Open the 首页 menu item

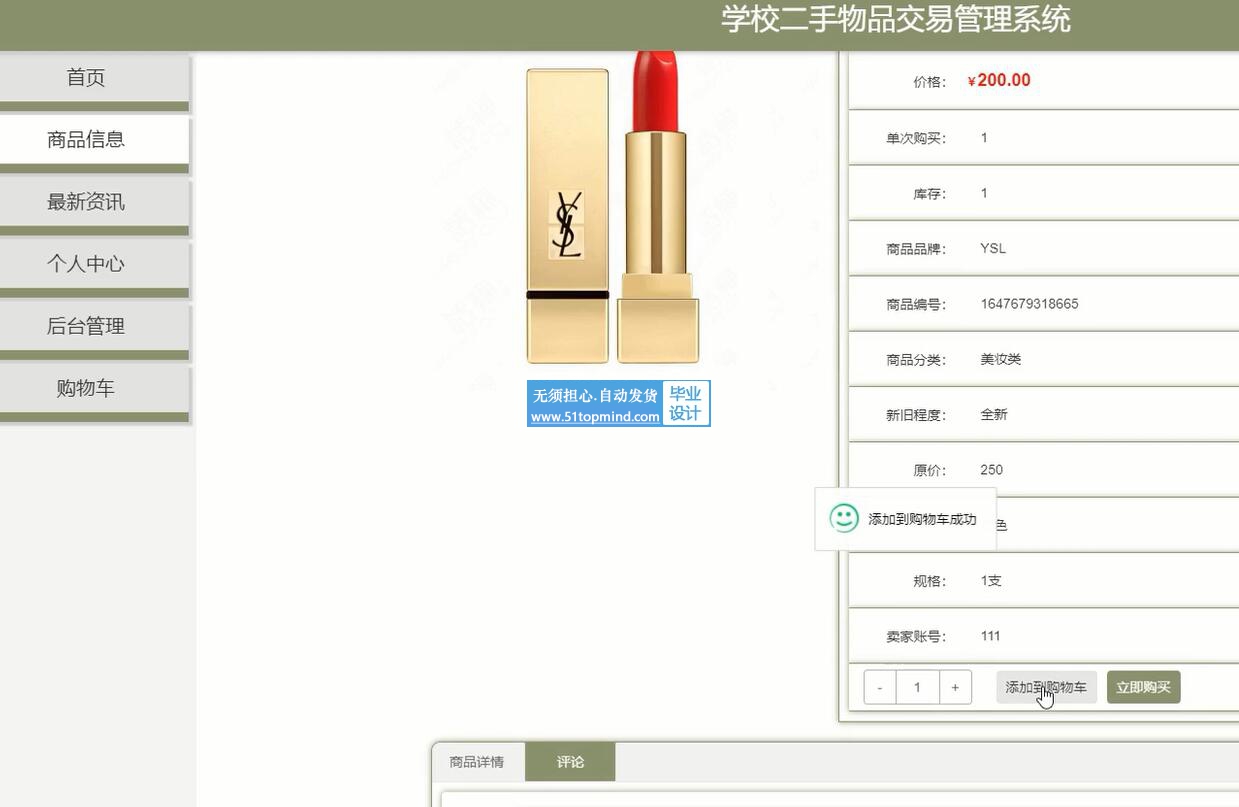click(x=94, y=78)
